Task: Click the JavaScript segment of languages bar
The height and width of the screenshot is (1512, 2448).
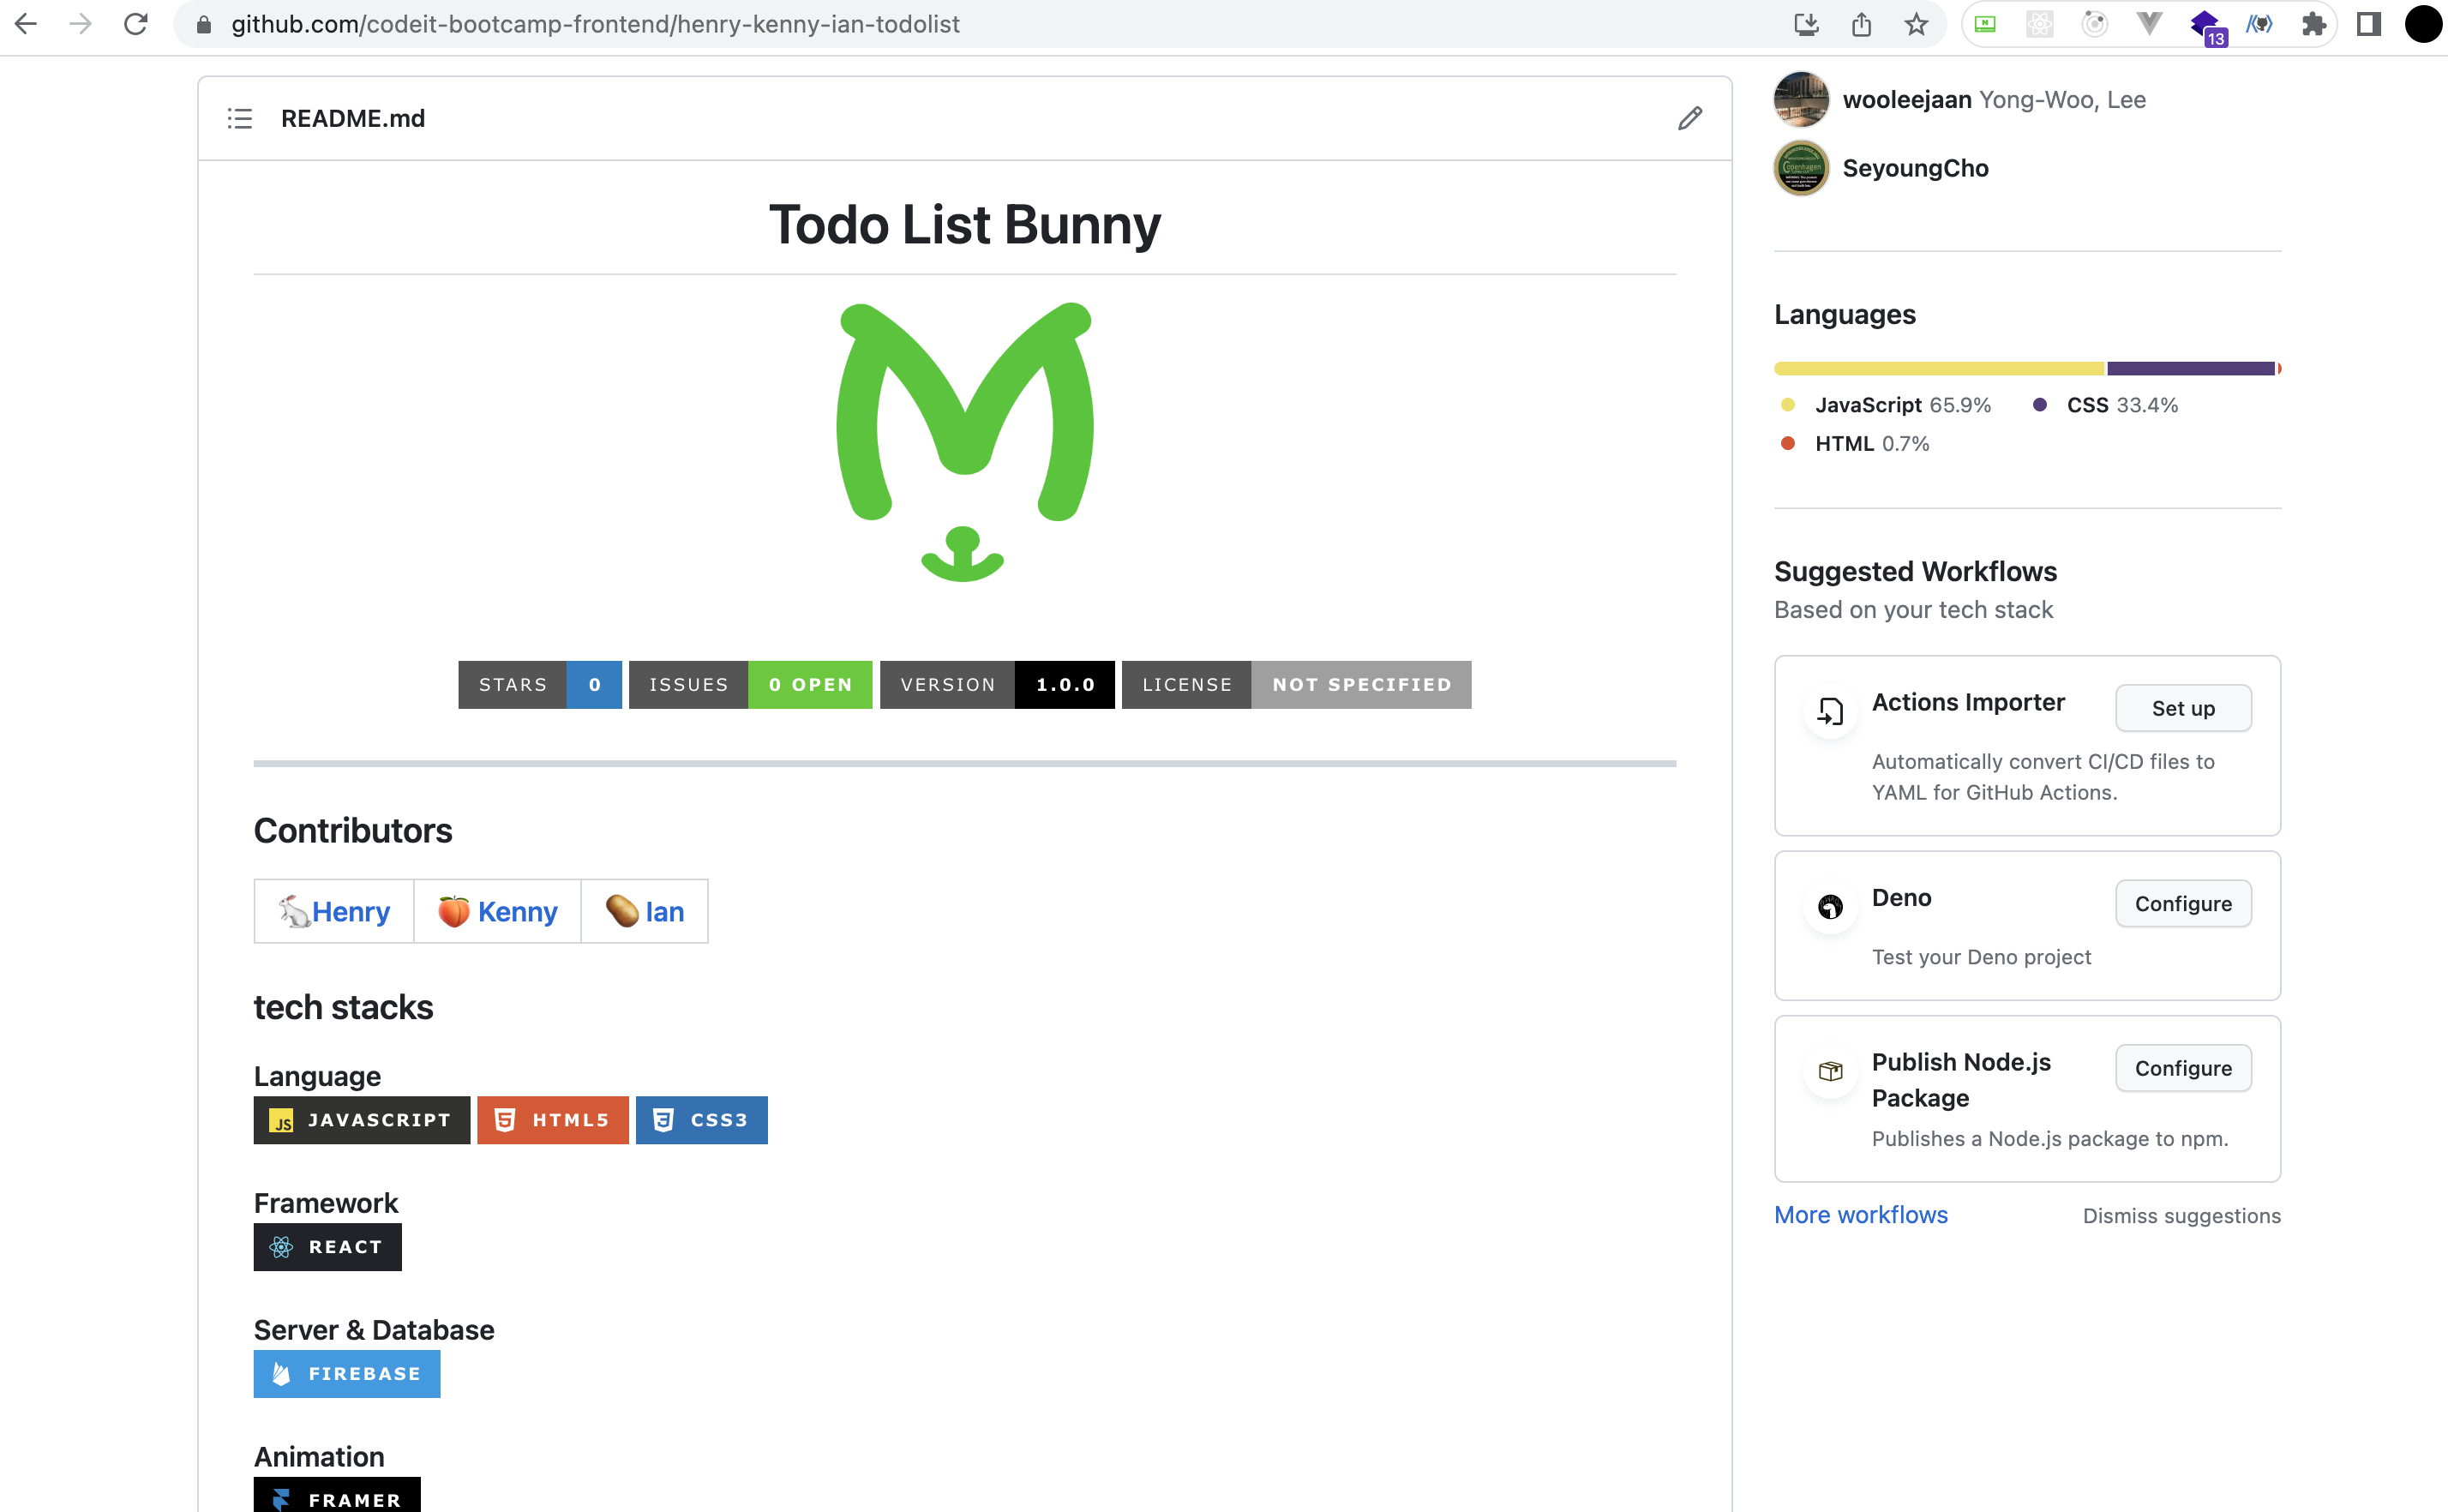Action: (x=1938, y=369)
